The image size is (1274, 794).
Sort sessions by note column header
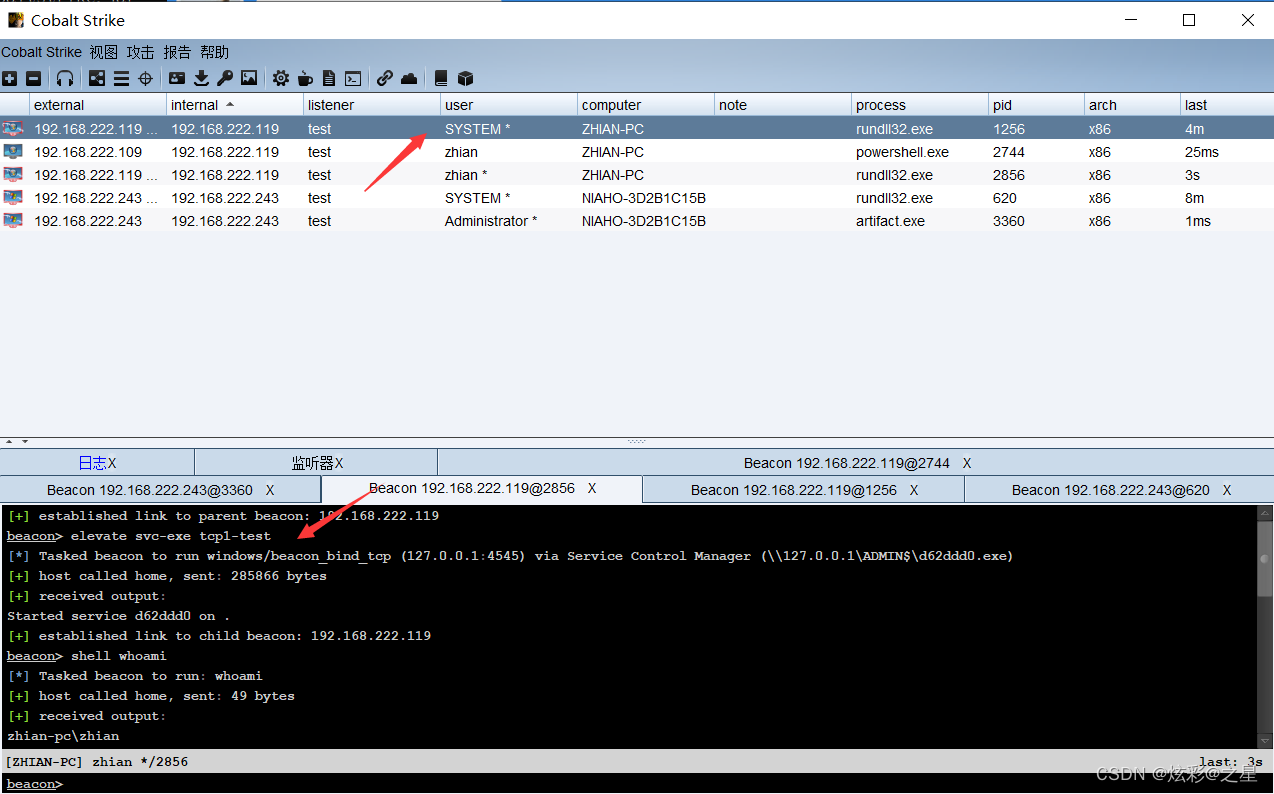pos(783,105)
